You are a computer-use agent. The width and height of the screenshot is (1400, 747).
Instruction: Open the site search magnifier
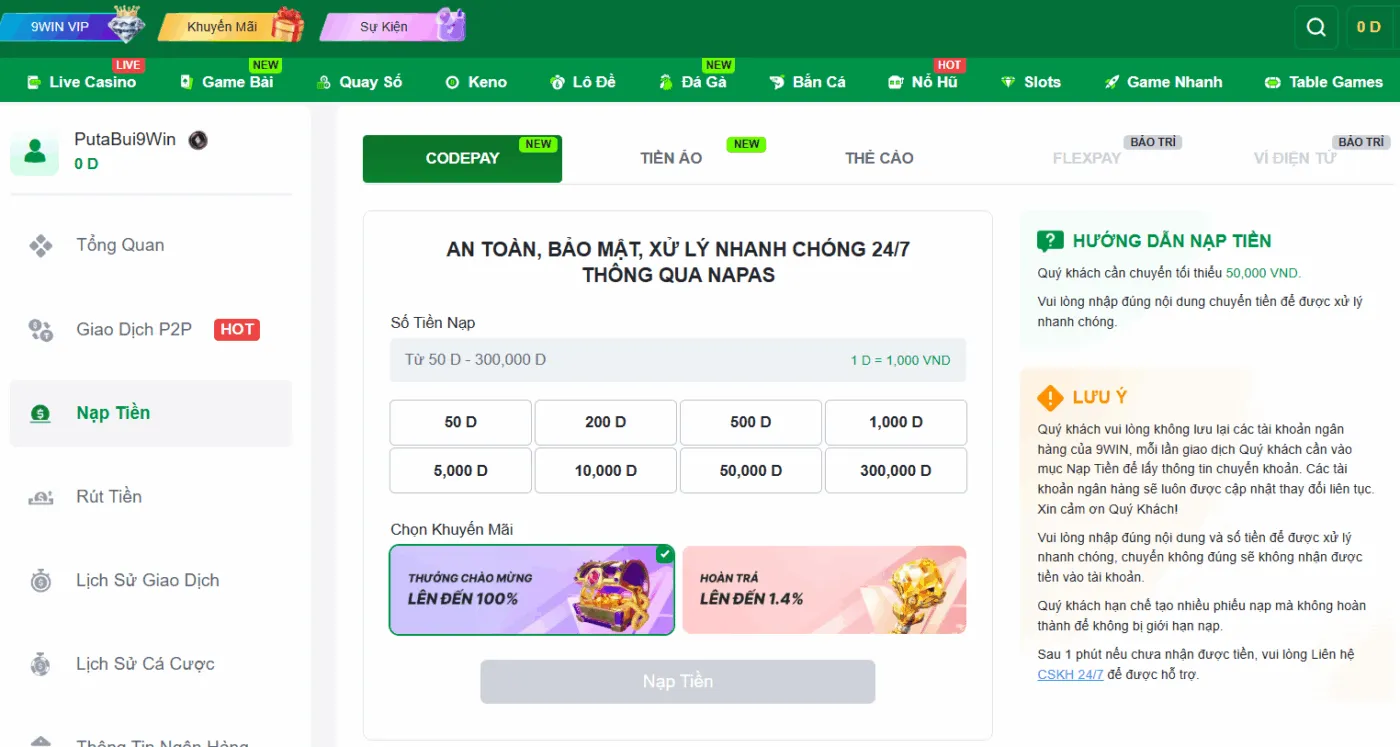1315,27
